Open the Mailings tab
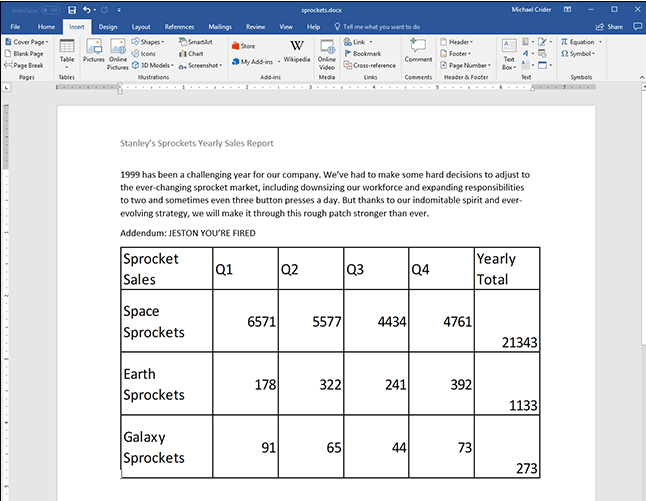Image resolution: width=646 pixels, height=501 pixels. click(x=220, y=26)
